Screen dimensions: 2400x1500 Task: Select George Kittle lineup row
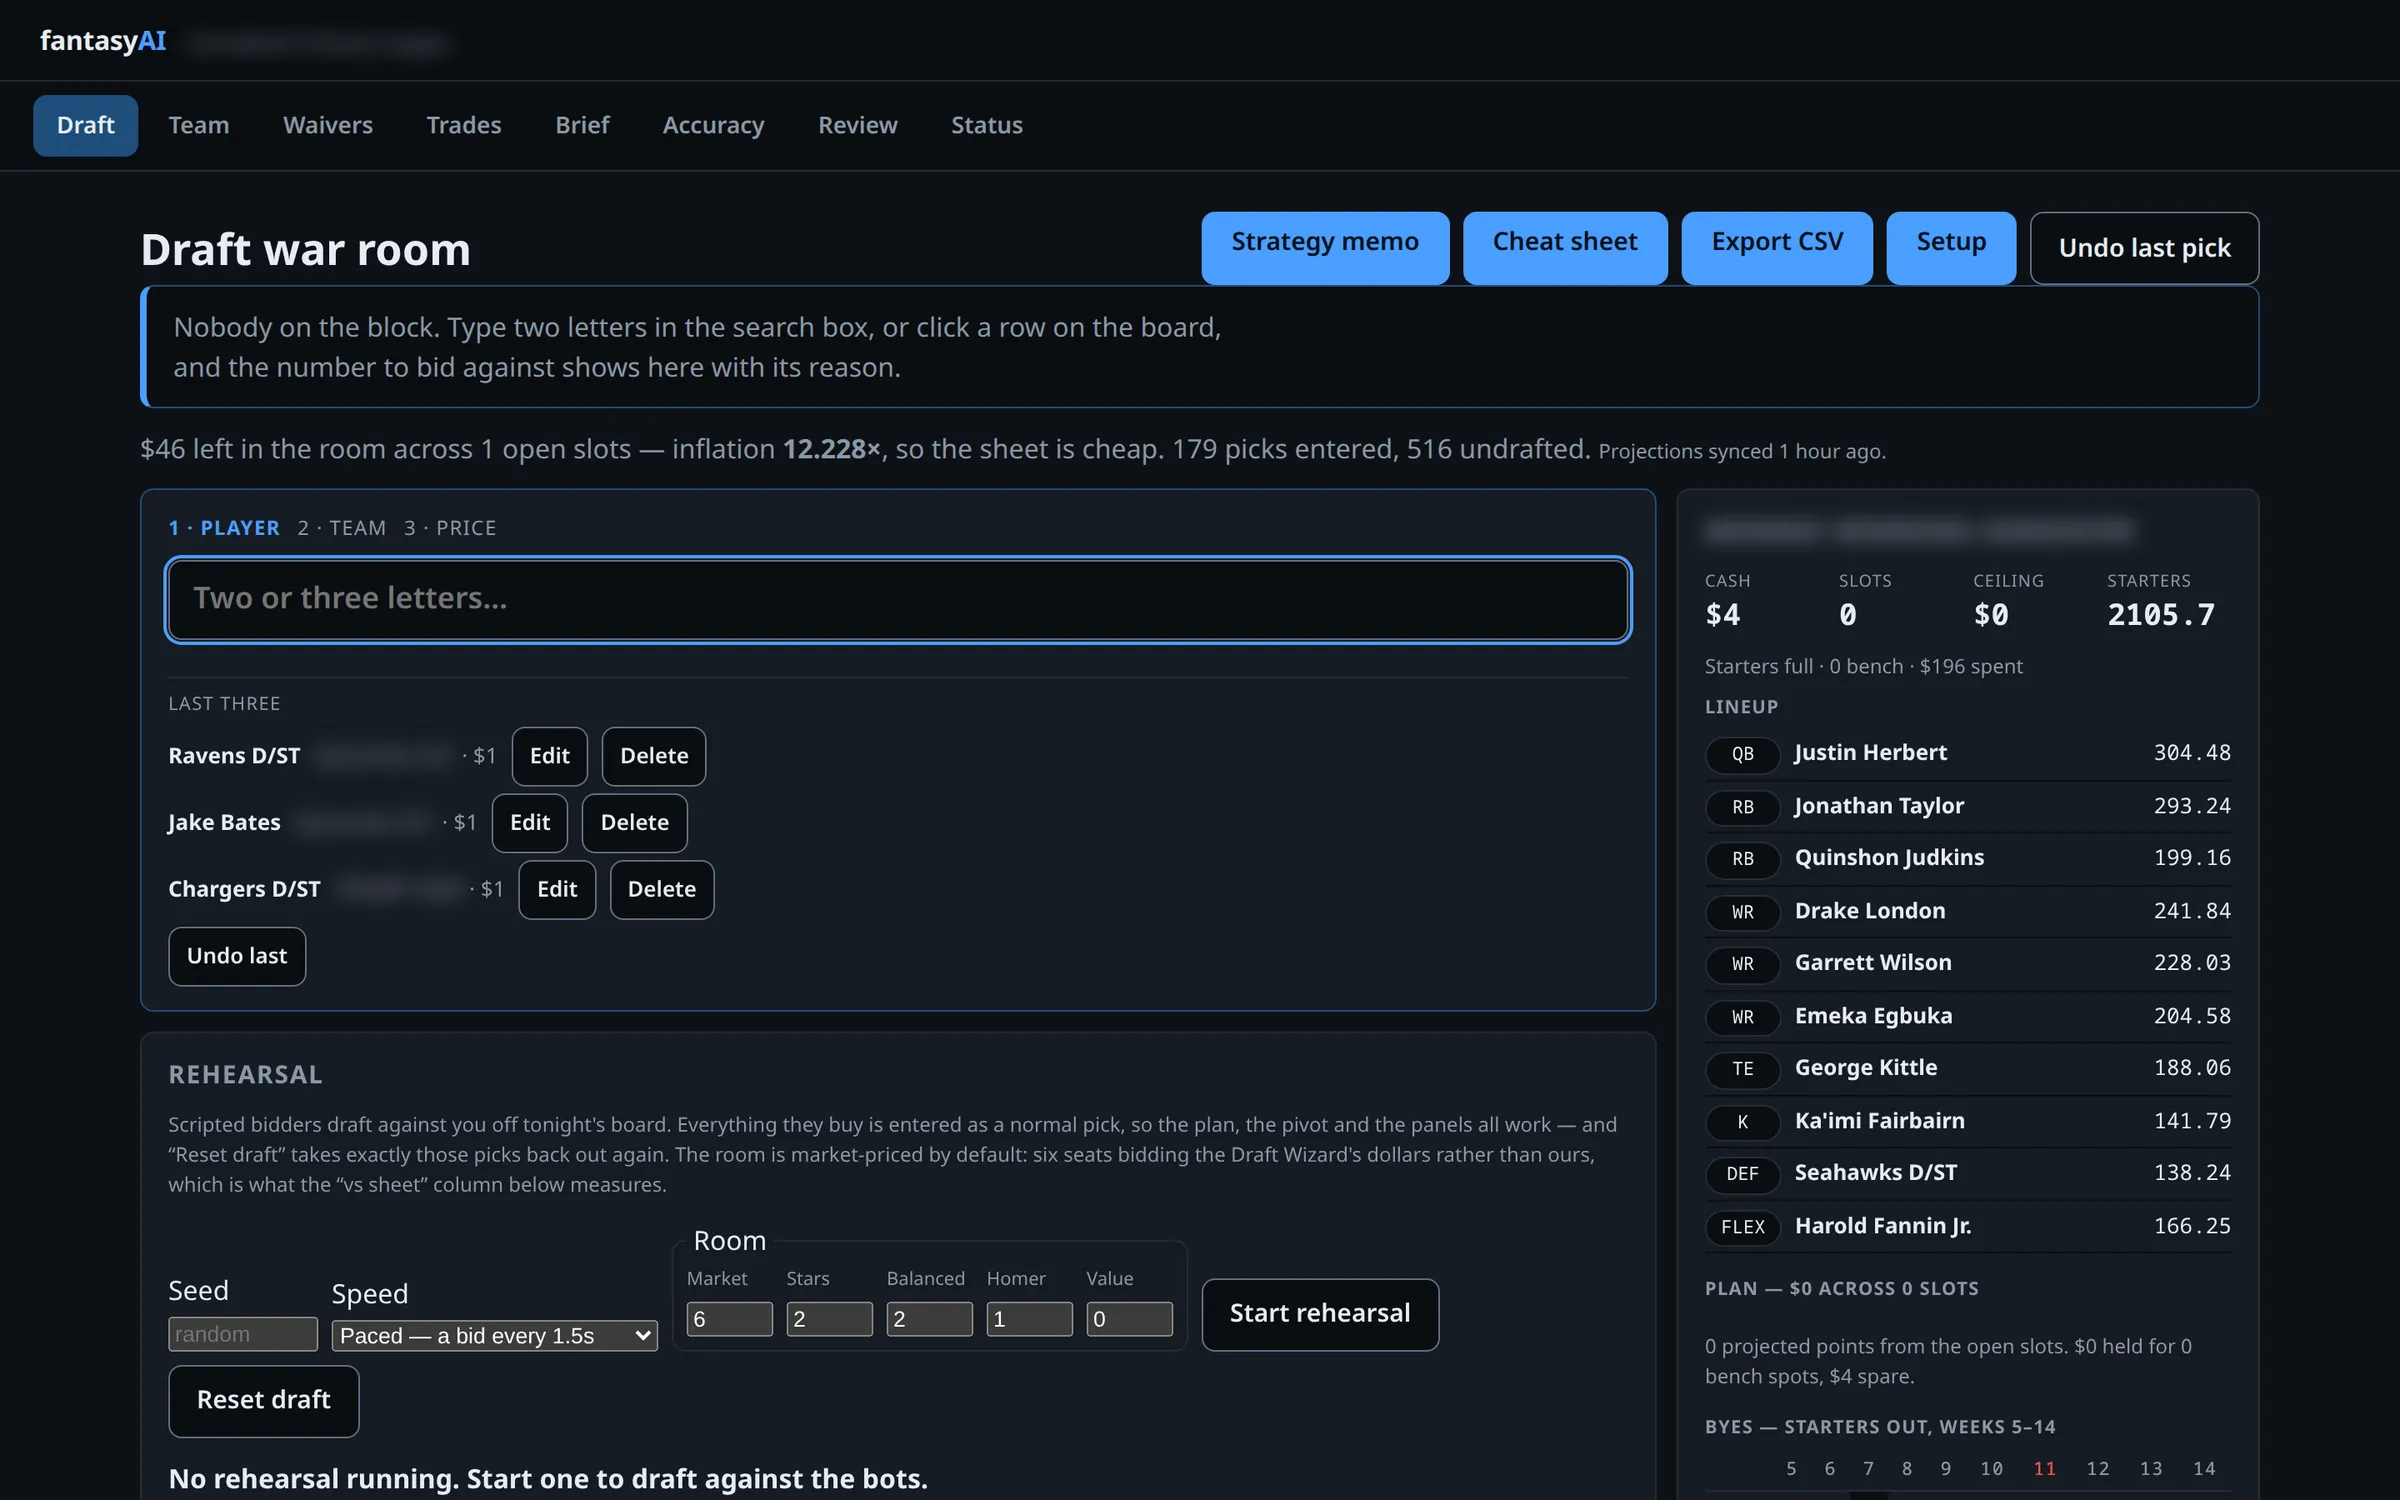1967,1068
